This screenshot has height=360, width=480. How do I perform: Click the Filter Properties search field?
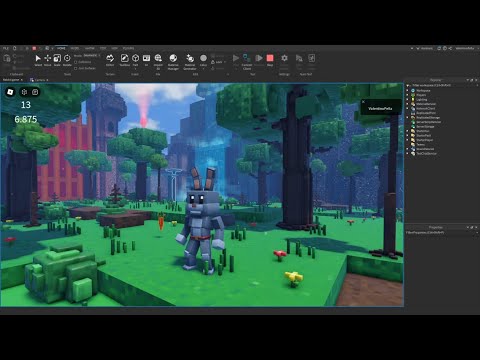[x=441, y=232]
